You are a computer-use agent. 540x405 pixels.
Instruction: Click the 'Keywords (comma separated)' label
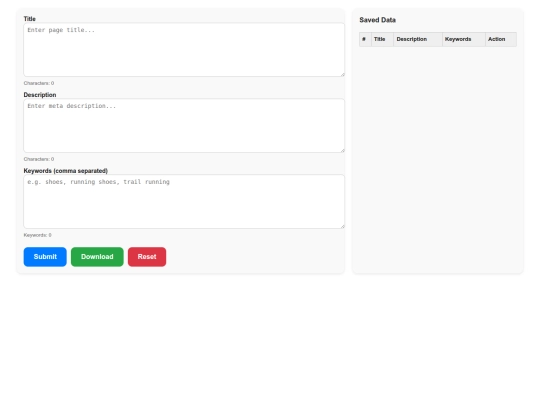click(x=66, y=171)
